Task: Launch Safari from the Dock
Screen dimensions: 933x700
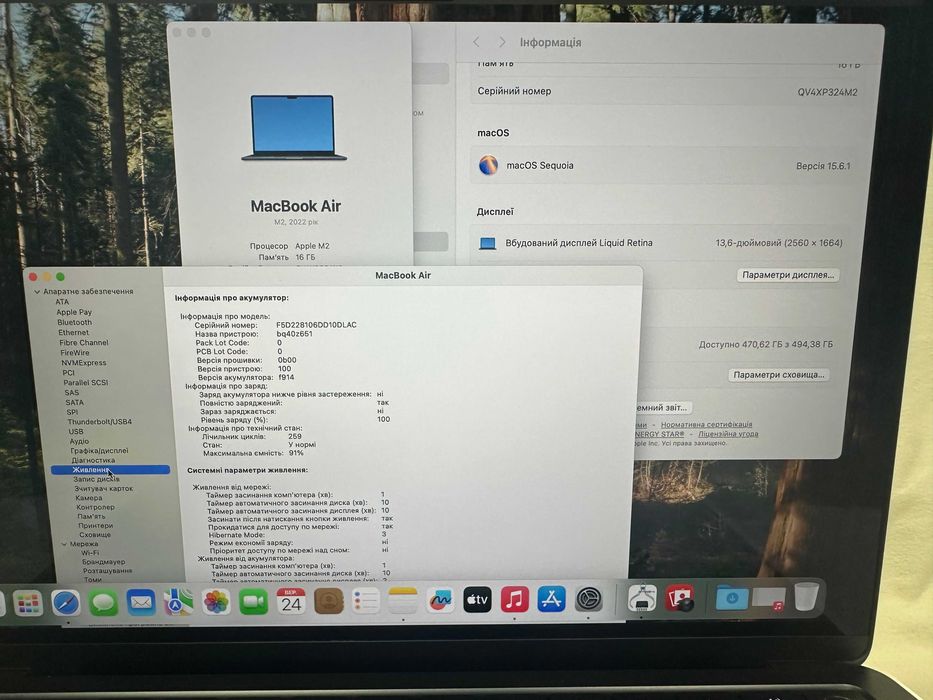Action: (x=65, y=603)
